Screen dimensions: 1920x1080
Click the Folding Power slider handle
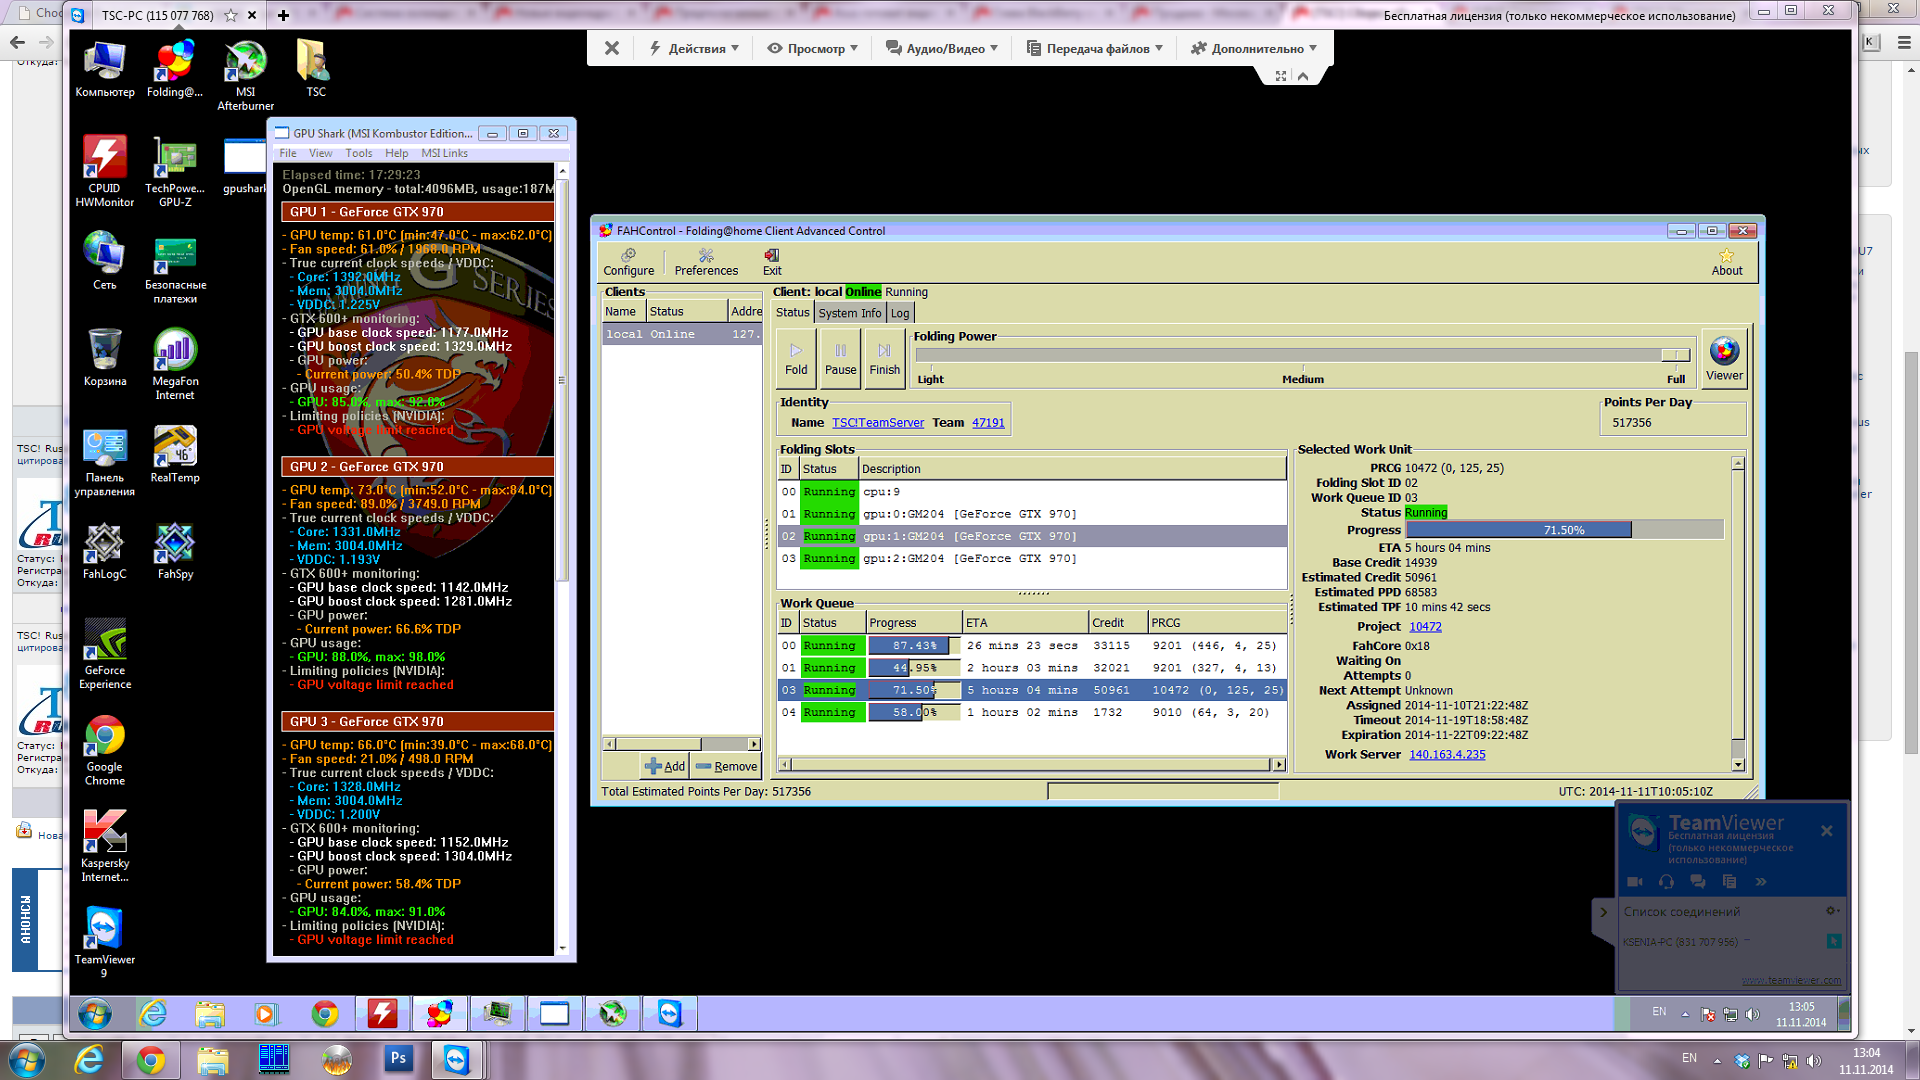(1675, 355)
